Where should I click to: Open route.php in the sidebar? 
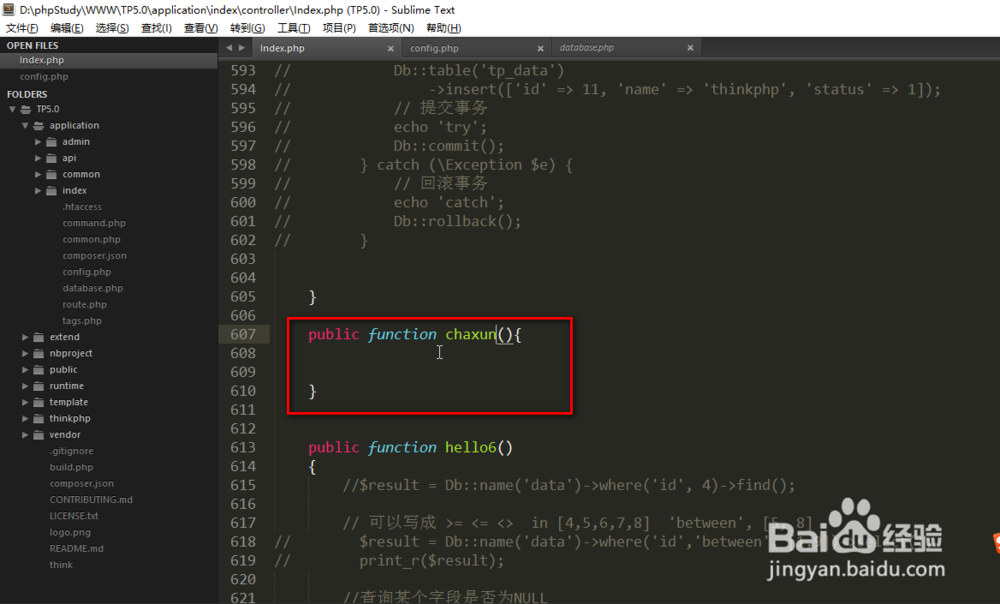coord(84,304)
